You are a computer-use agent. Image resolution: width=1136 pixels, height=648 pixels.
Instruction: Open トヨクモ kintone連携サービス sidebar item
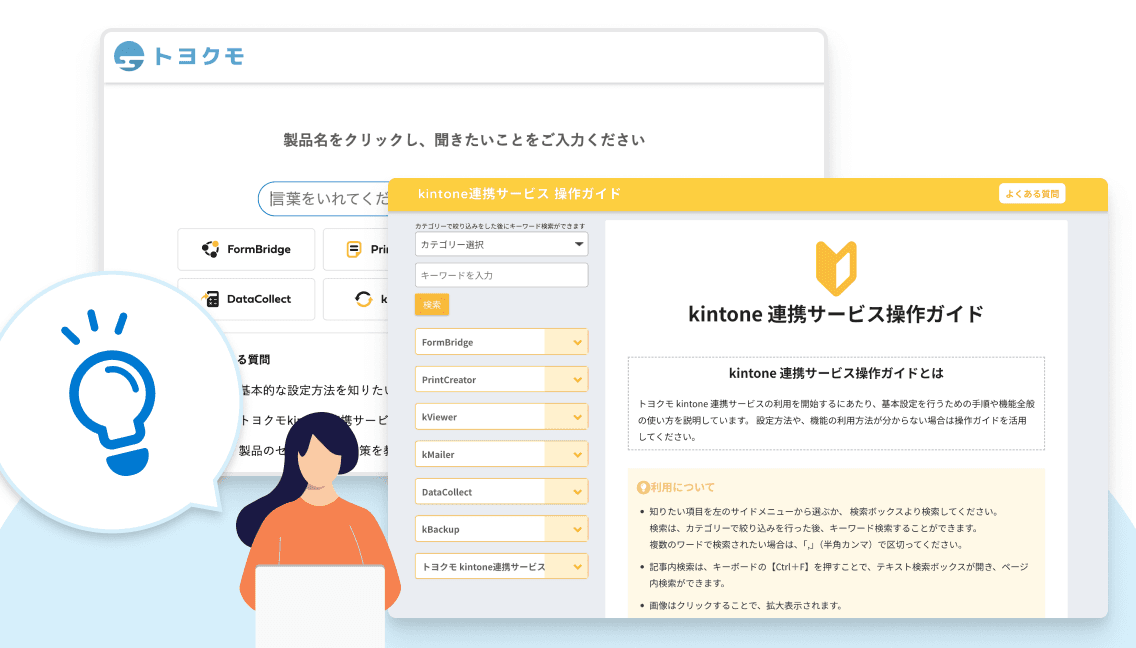tap(482, 567)
